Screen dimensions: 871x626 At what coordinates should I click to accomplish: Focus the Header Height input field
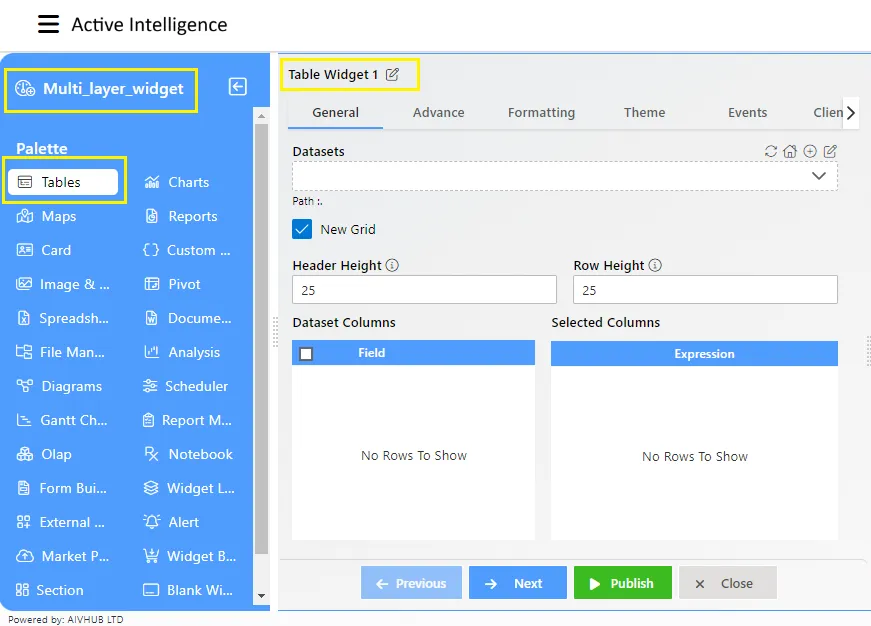(x=424, y=289)
